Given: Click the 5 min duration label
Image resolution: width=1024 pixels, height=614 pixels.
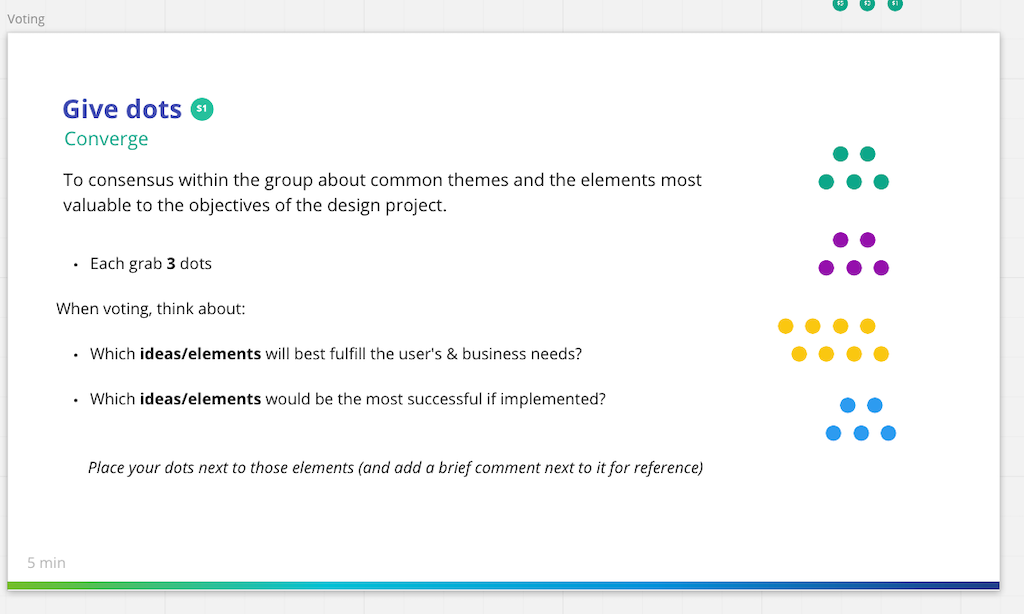Looking at the screenshot, I should [47, 563].
